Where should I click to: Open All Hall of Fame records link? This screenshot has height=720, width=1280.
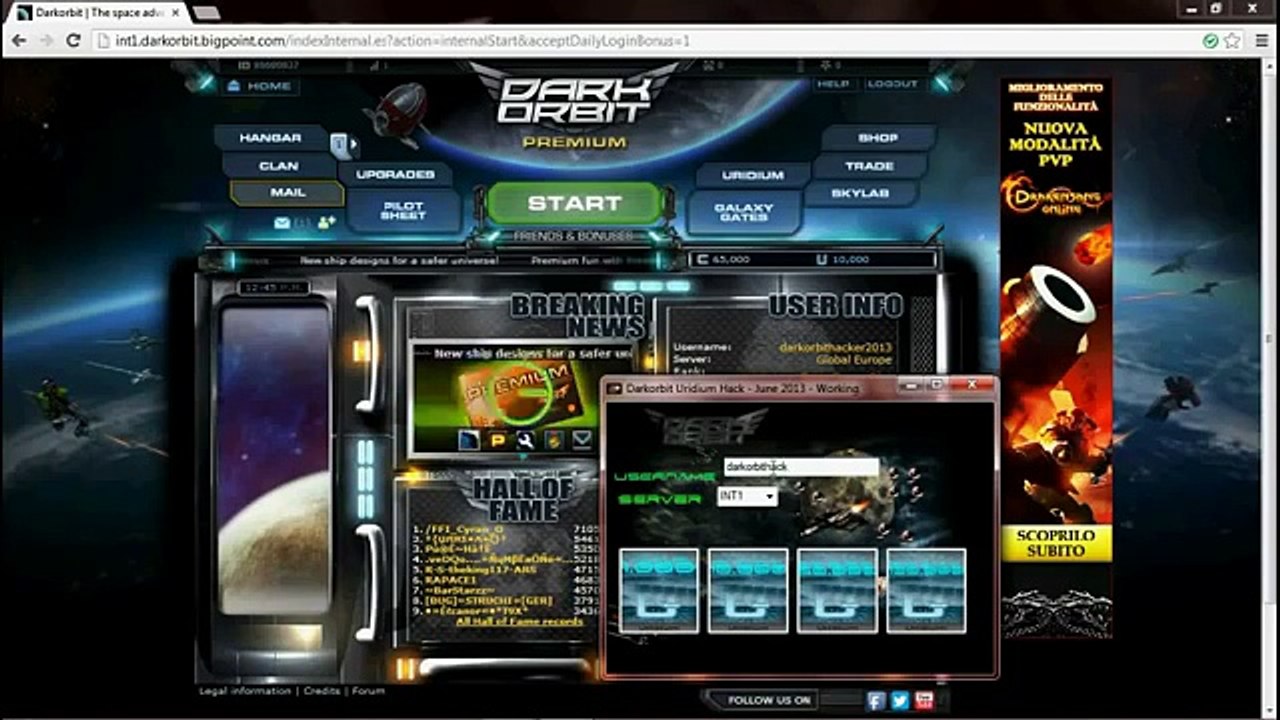pyautogui.click(x=519, y=621)
